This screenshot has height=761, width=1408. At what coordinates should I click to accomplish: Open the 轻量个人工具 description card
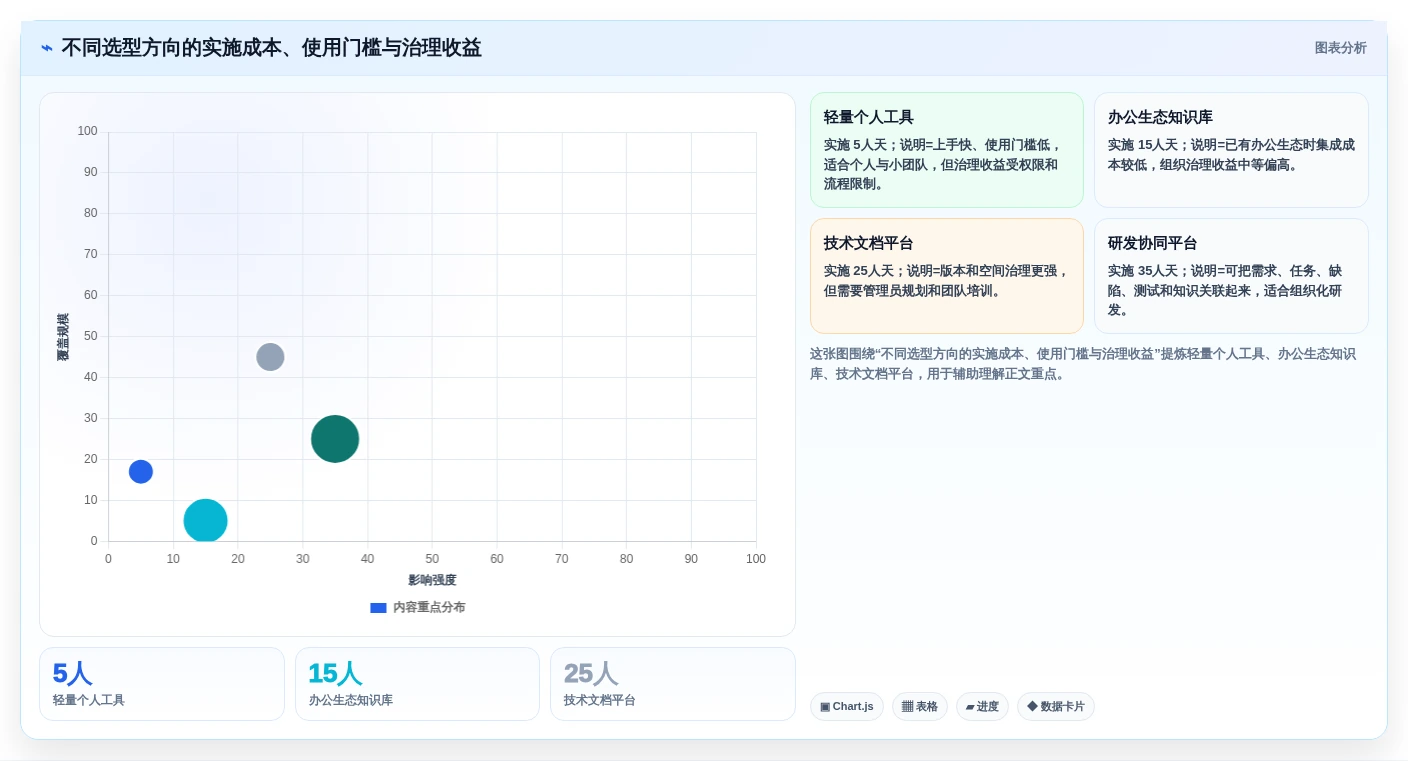947,150
